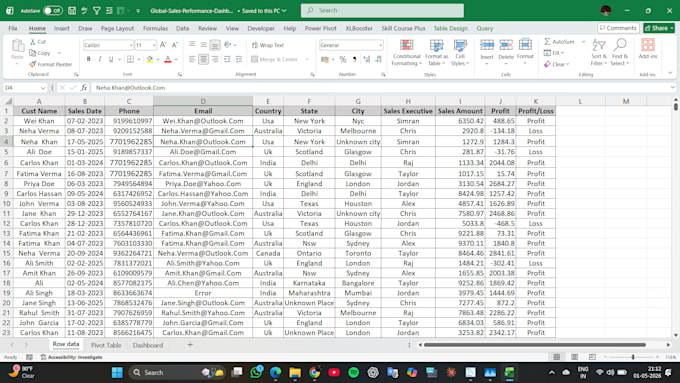Open the Format cells menu
Image resolution: width=680 pixels, height=383 pixels.
pyautogui.click(x=525, y=52)
